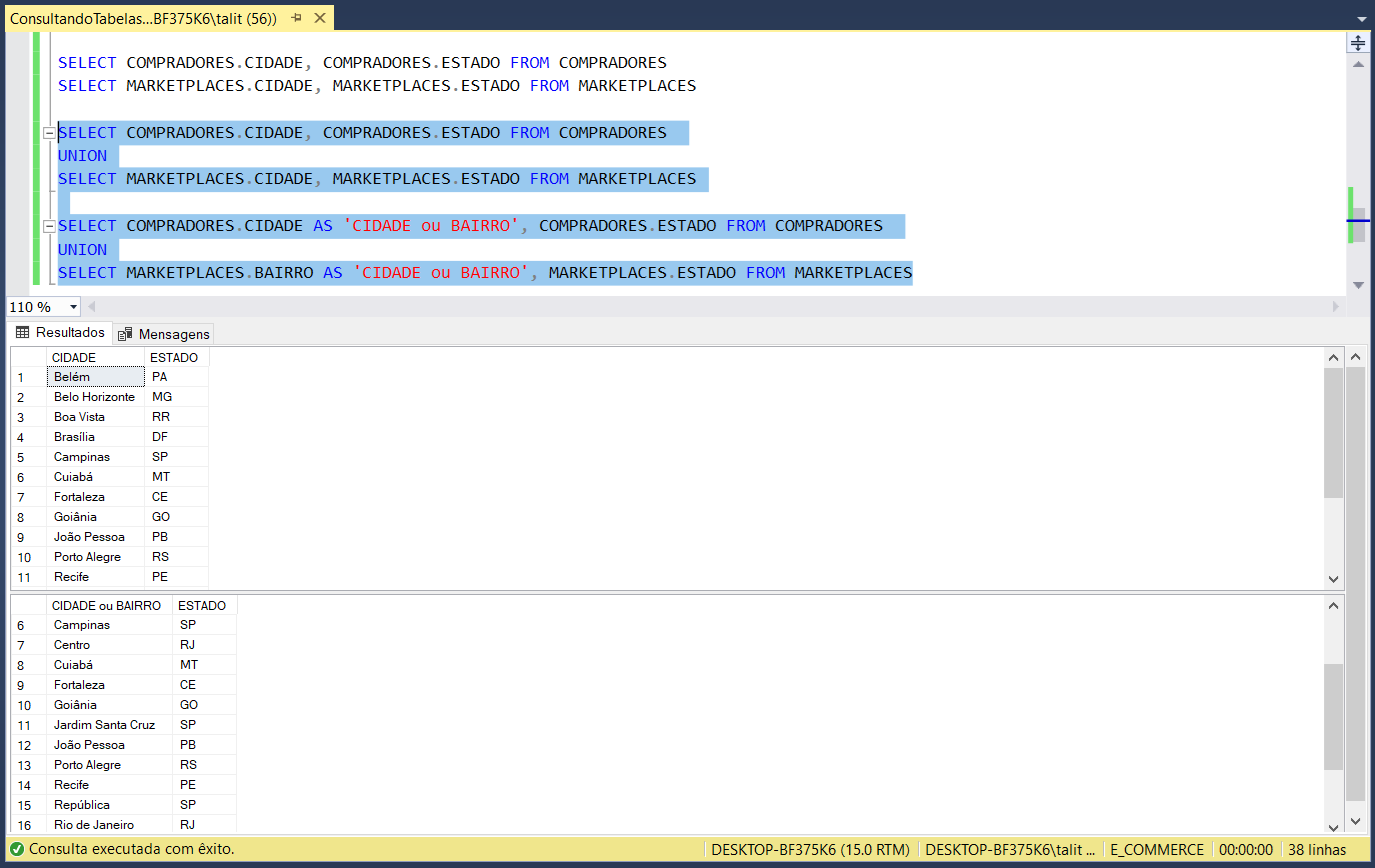This screenshot has width=1375, height=868.
Task: Click the 00:00:00 elapsed time status
Action: 1246,849
